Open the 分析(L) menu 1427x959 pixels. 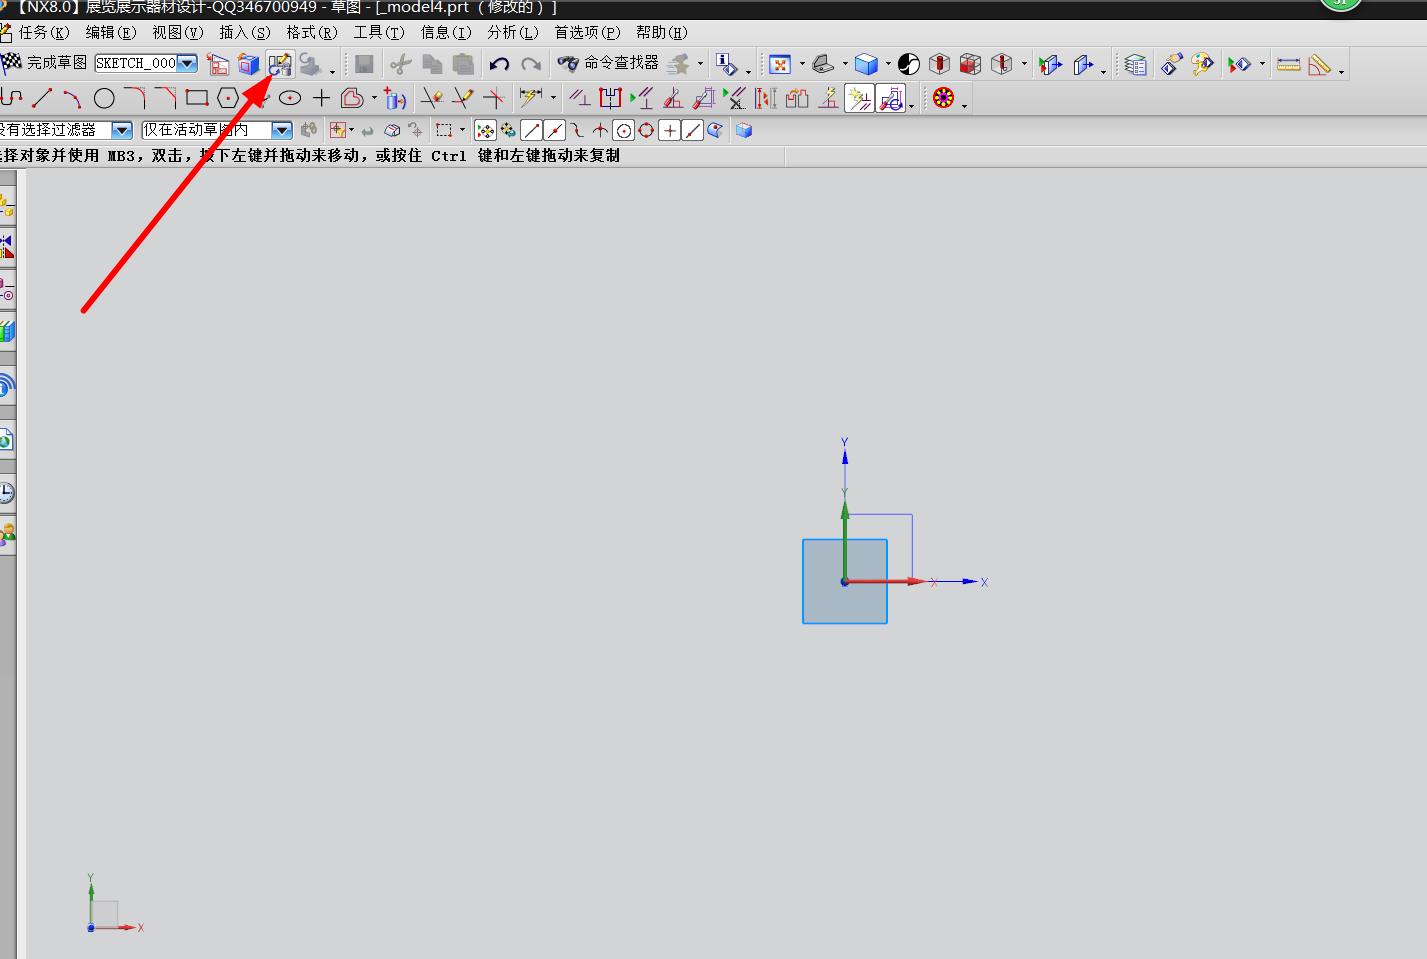coord(513,33)
